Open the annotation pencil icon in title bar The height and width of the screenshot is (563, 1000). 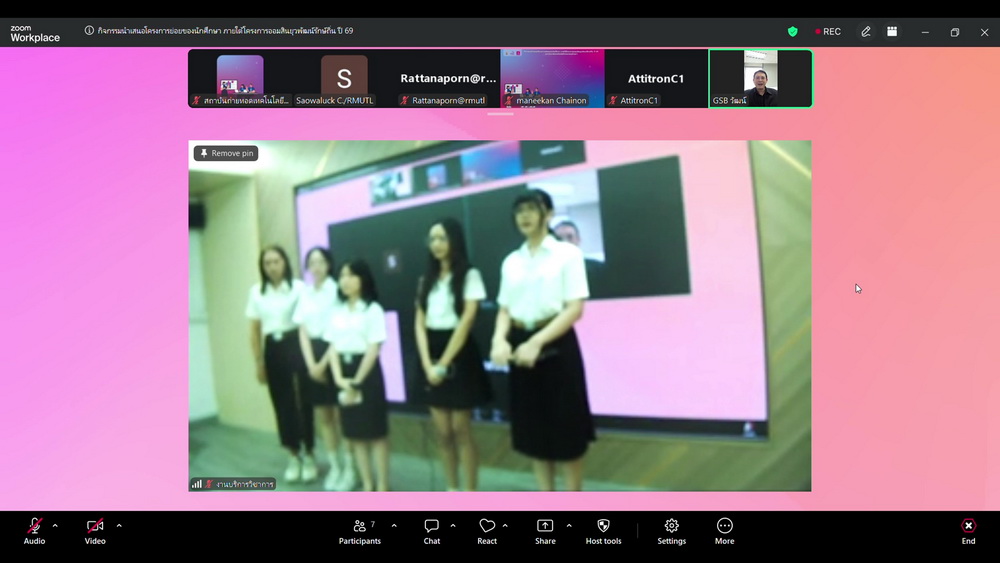(x=866, y=32)
